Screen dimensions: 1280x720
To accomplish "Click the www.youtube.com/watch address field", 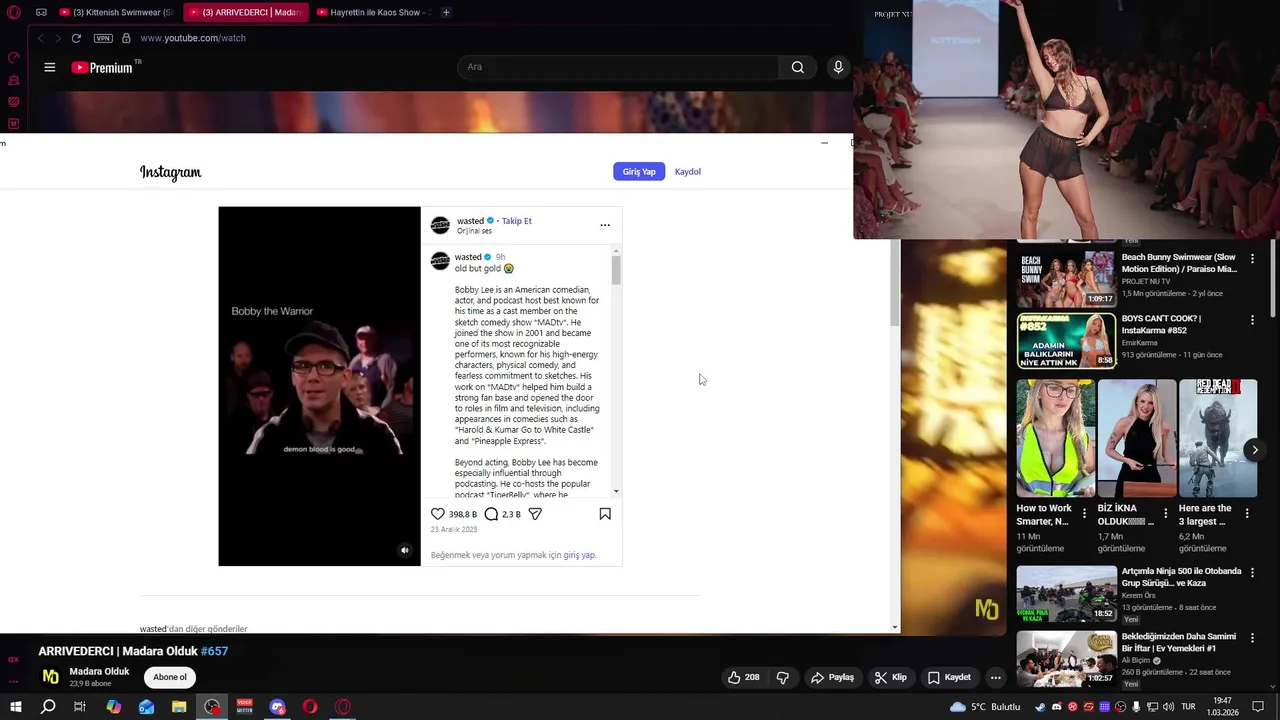I will [x=193, y=38].
